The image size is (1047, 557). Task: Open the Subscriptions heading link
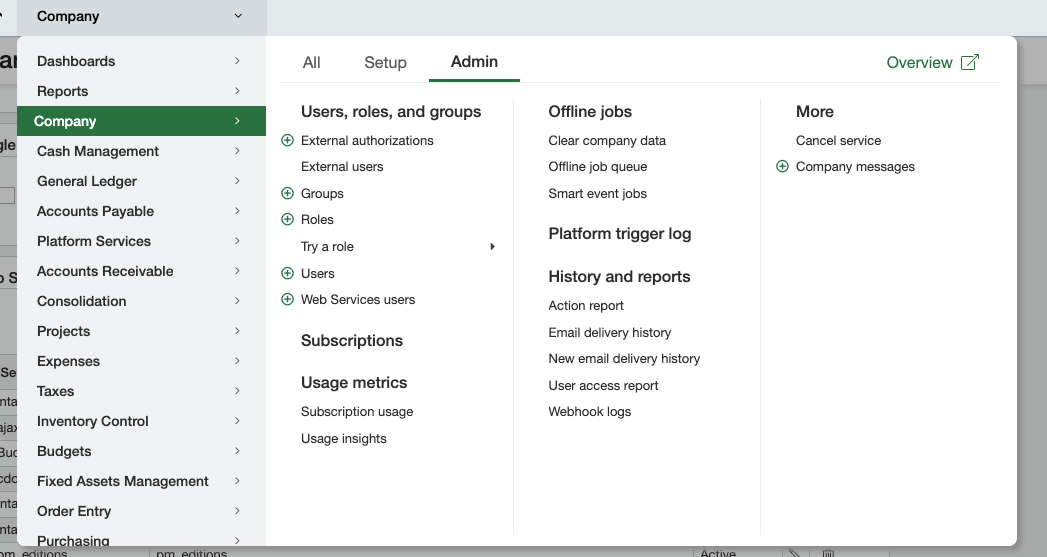tap(352, 341)
